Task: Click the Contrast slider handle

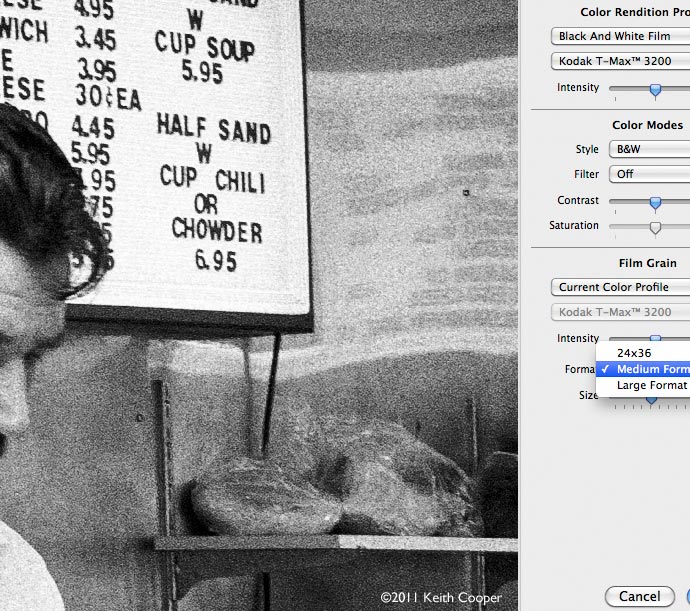Action: click(655, 203)
